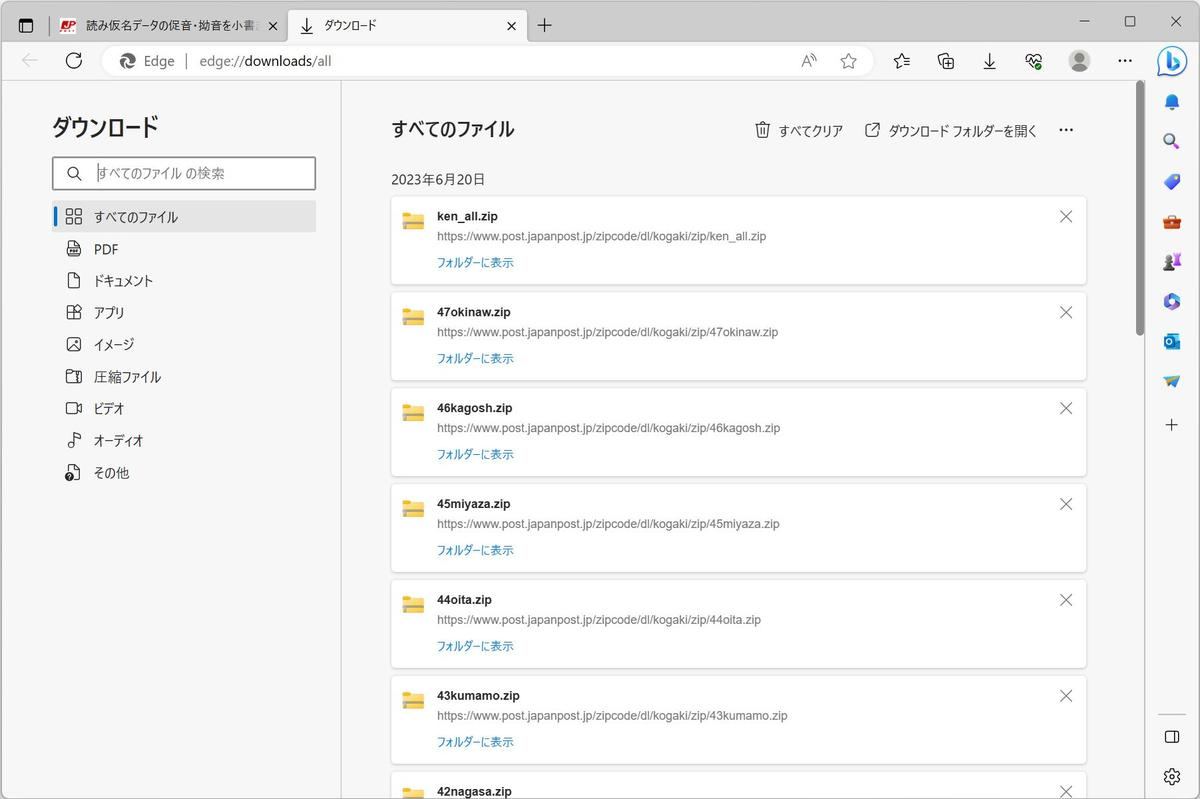The image size is (1200, 799).
Task: Close the 読み仮名データ tab
Action: (273, 26)
